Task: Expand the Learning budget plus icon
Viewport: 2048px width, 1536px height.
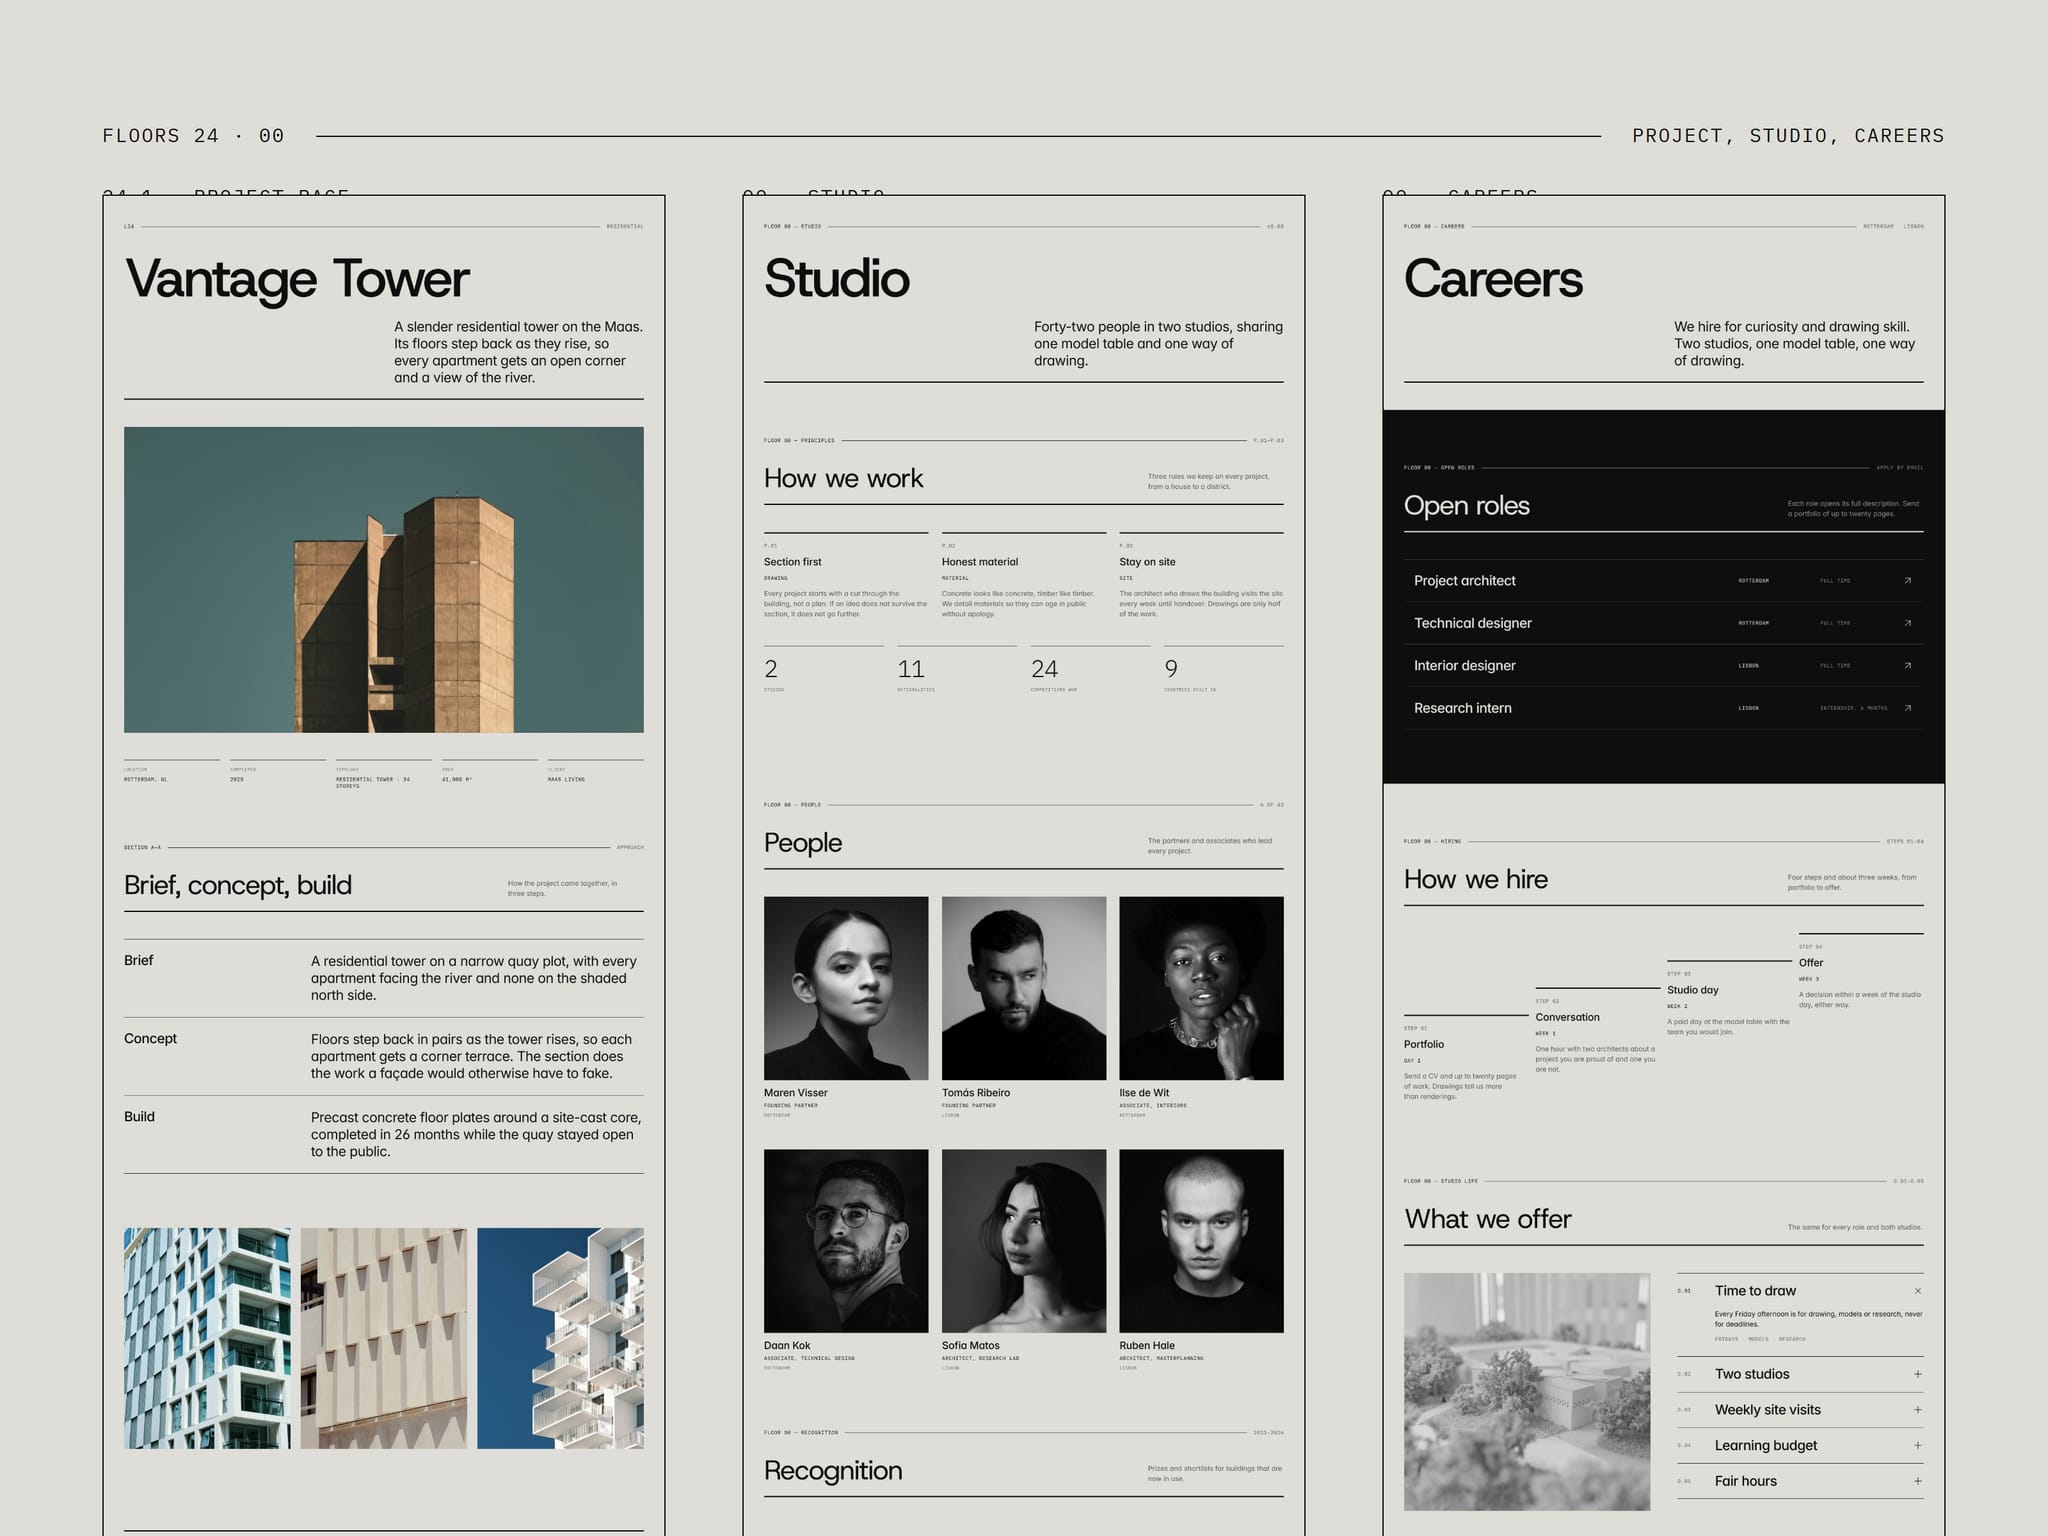Action: (1917, 1445)
